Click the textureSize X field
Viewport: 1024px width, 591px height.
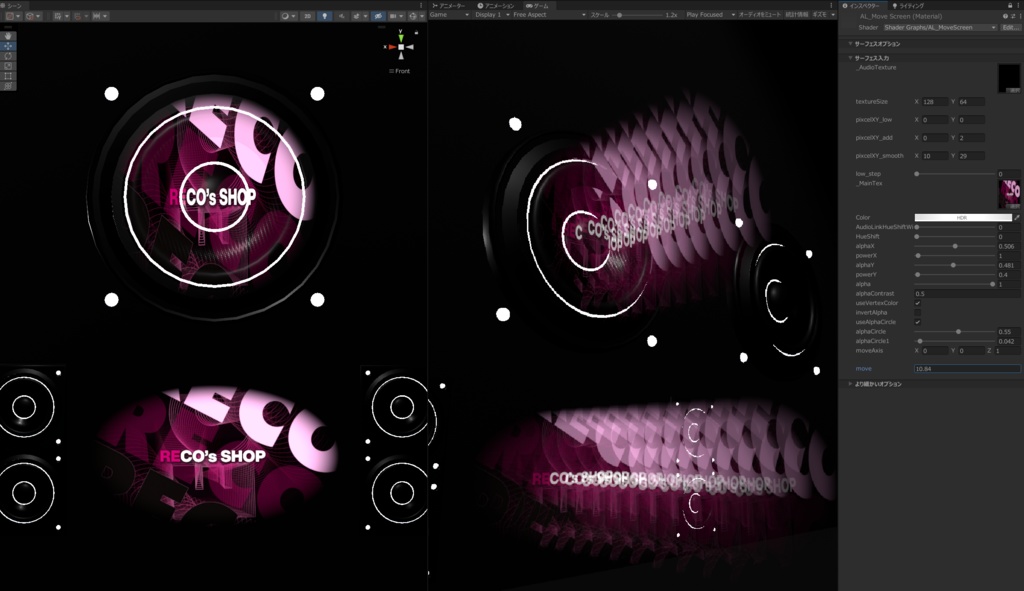click(935, 102)
